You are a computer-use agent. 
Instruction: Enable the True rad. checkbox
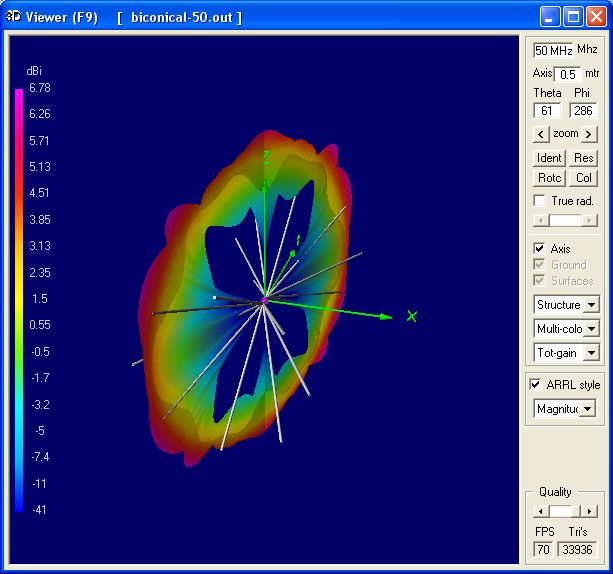(x=540, y=201)
